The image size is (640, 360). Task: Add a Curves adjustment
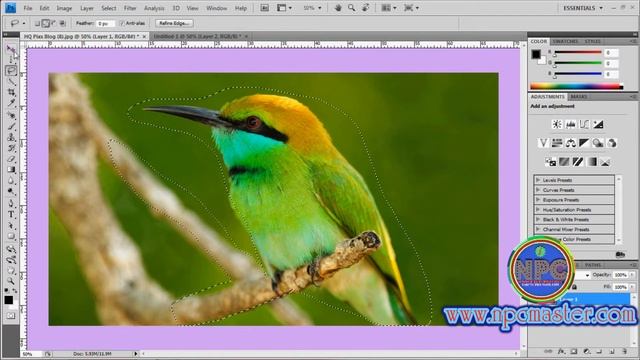(x=584, y=124)
